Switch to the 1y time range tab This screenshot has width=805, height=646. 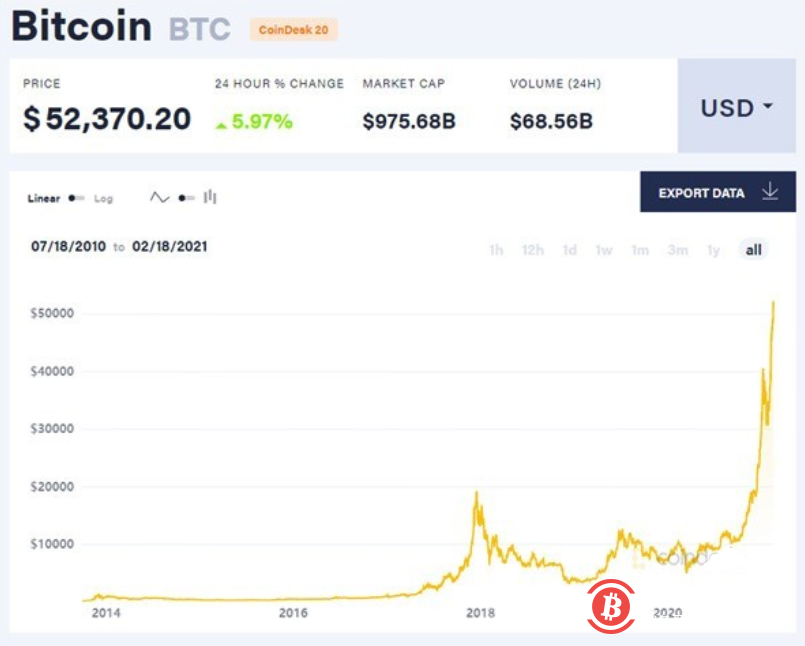(x=713, y=251)
